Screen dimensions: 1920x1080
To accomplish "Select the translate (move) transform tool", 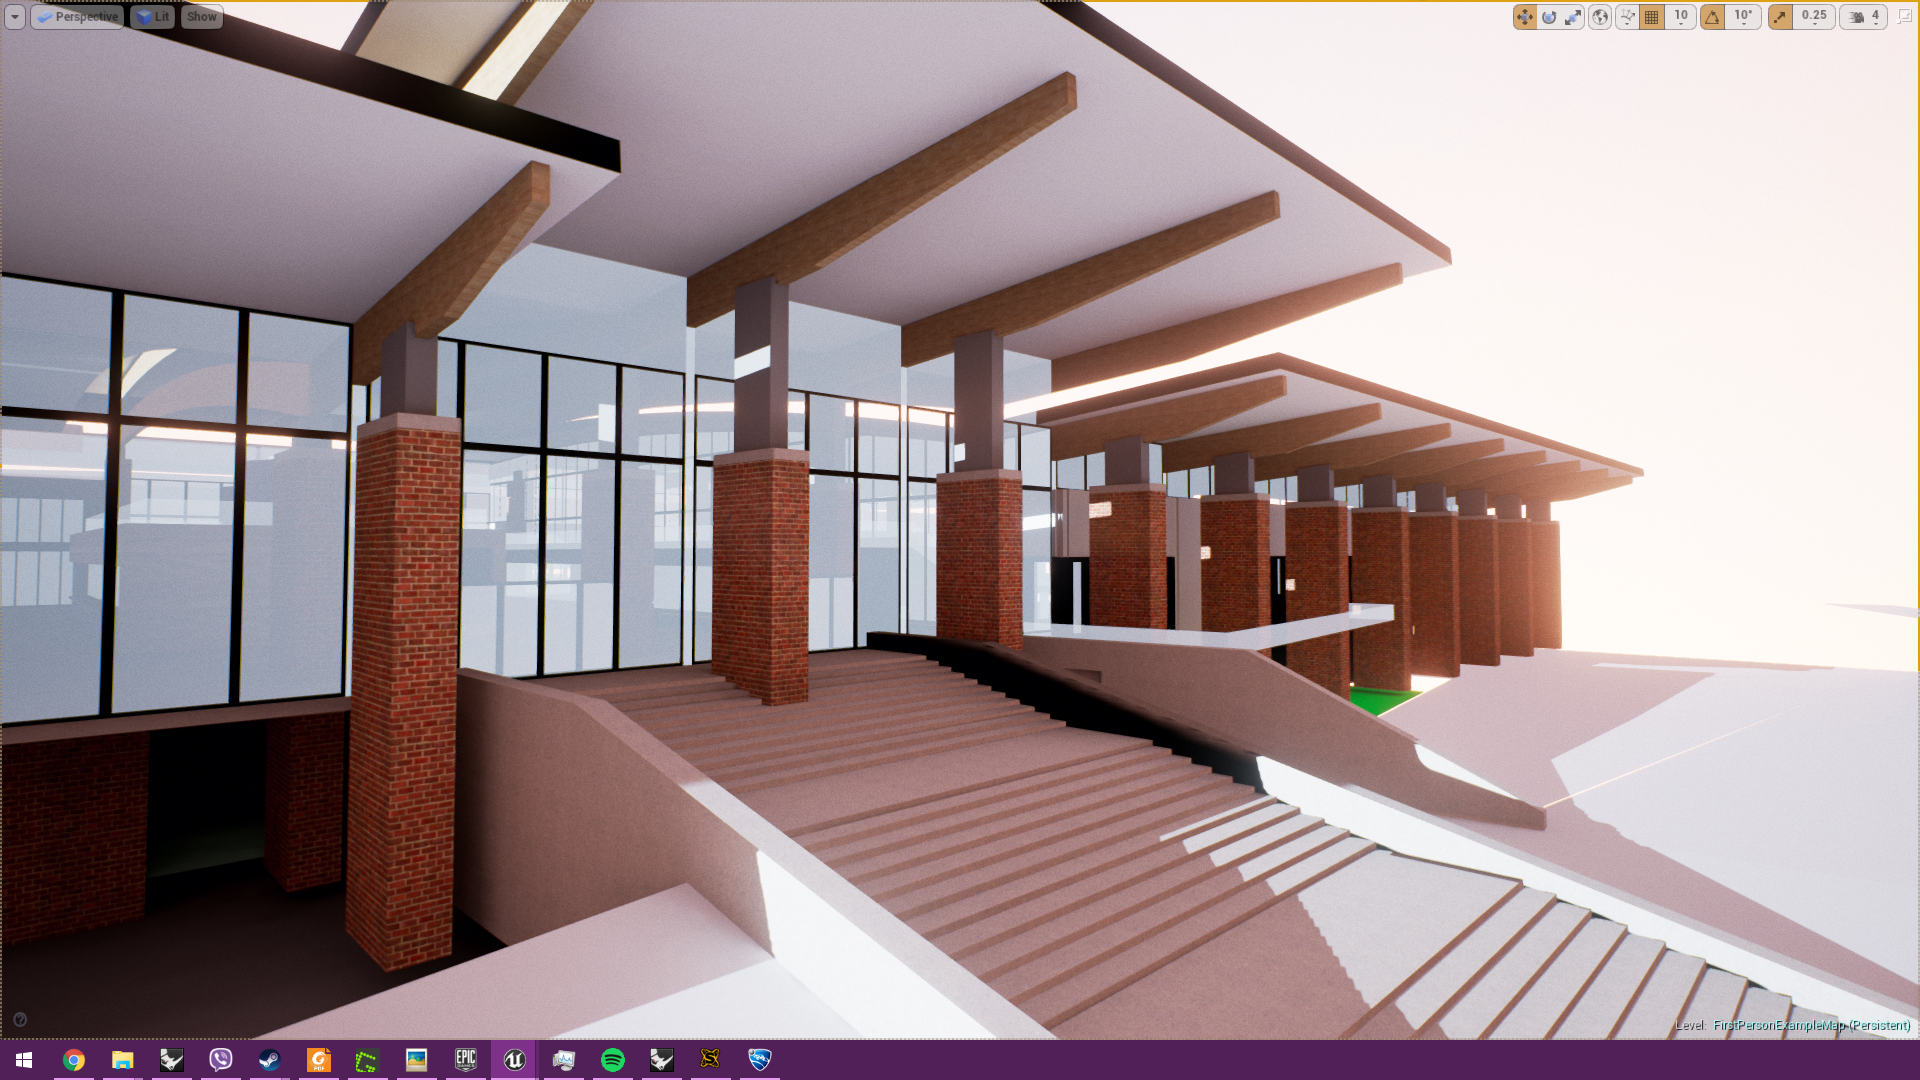I will [x=1524, y=17].
